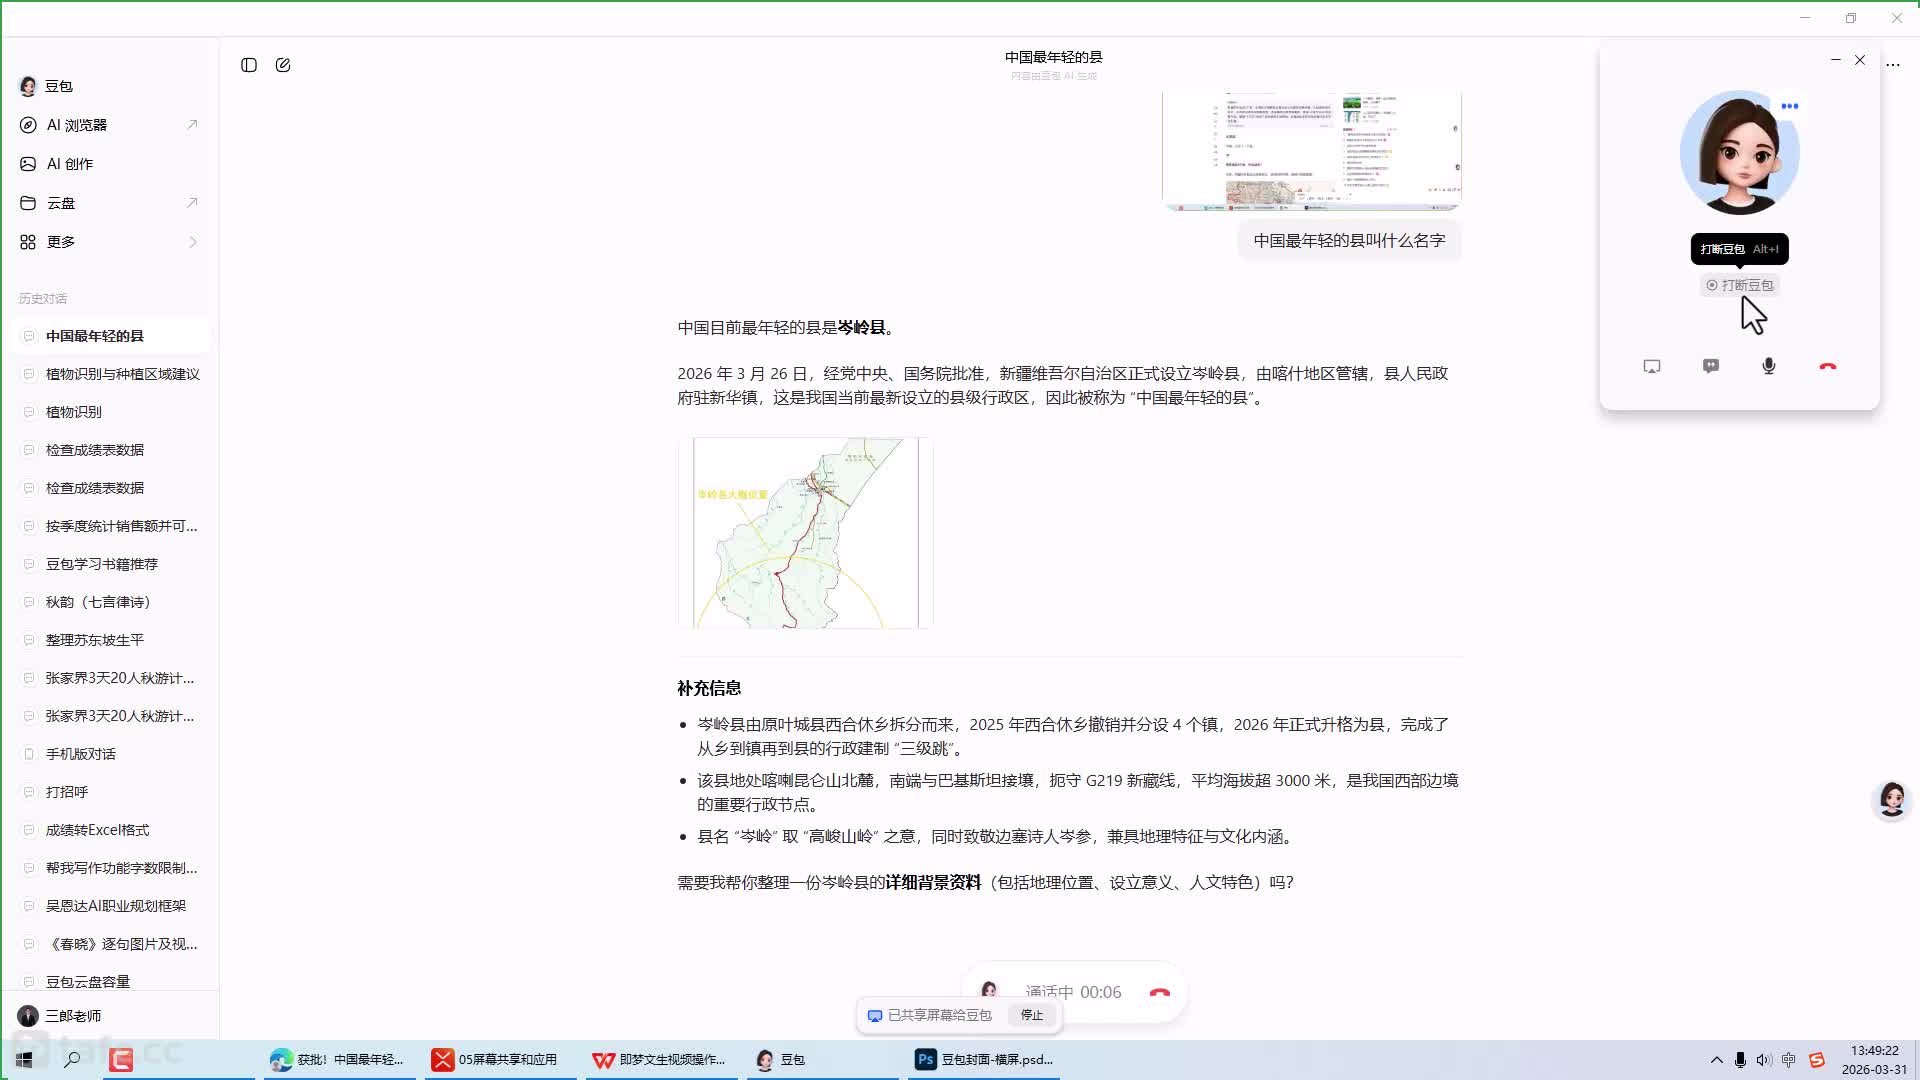The height and width of the screenshot is (1080, 1920).
Task: Toggle the sidebar collapse icon
Action: tap(249, 65)
